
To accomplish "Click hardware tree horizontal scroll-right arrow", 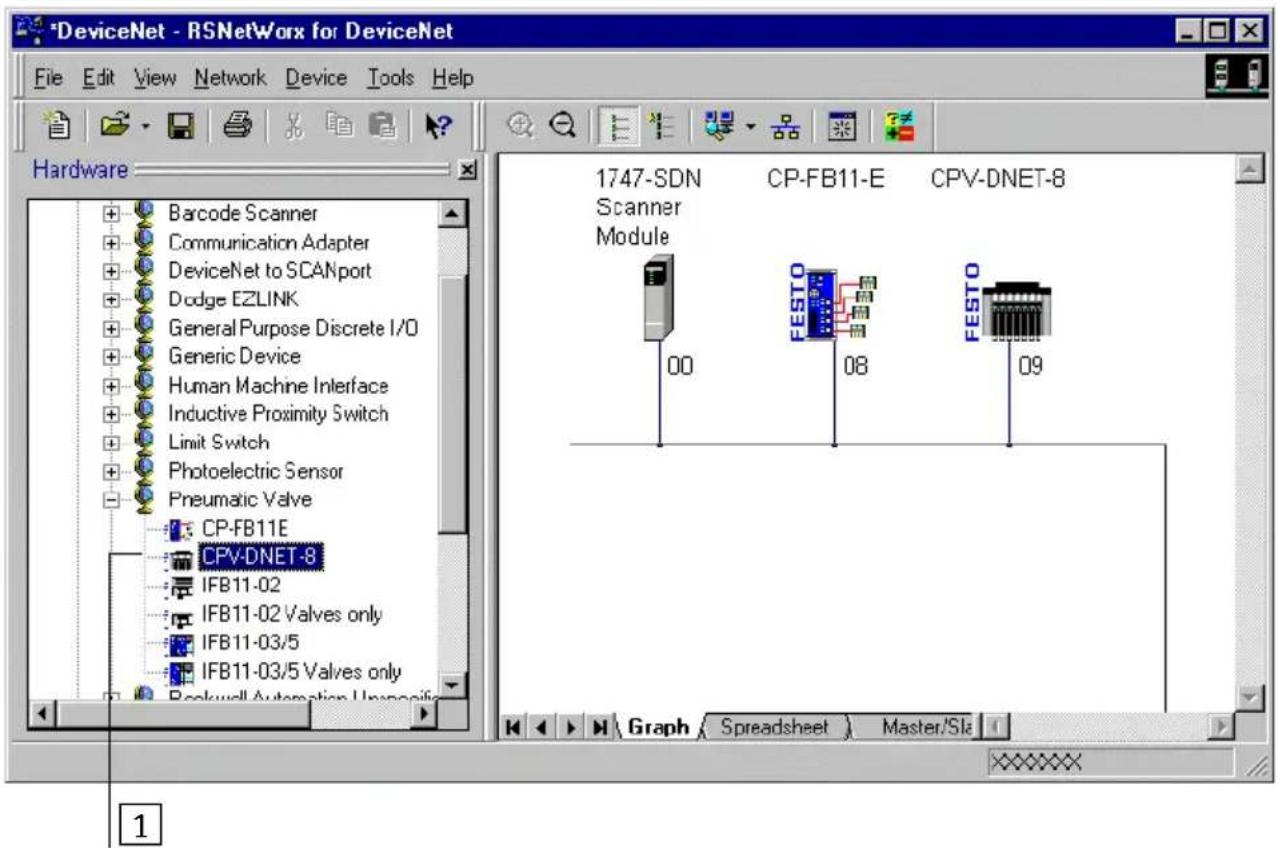I will coord(425,714).
